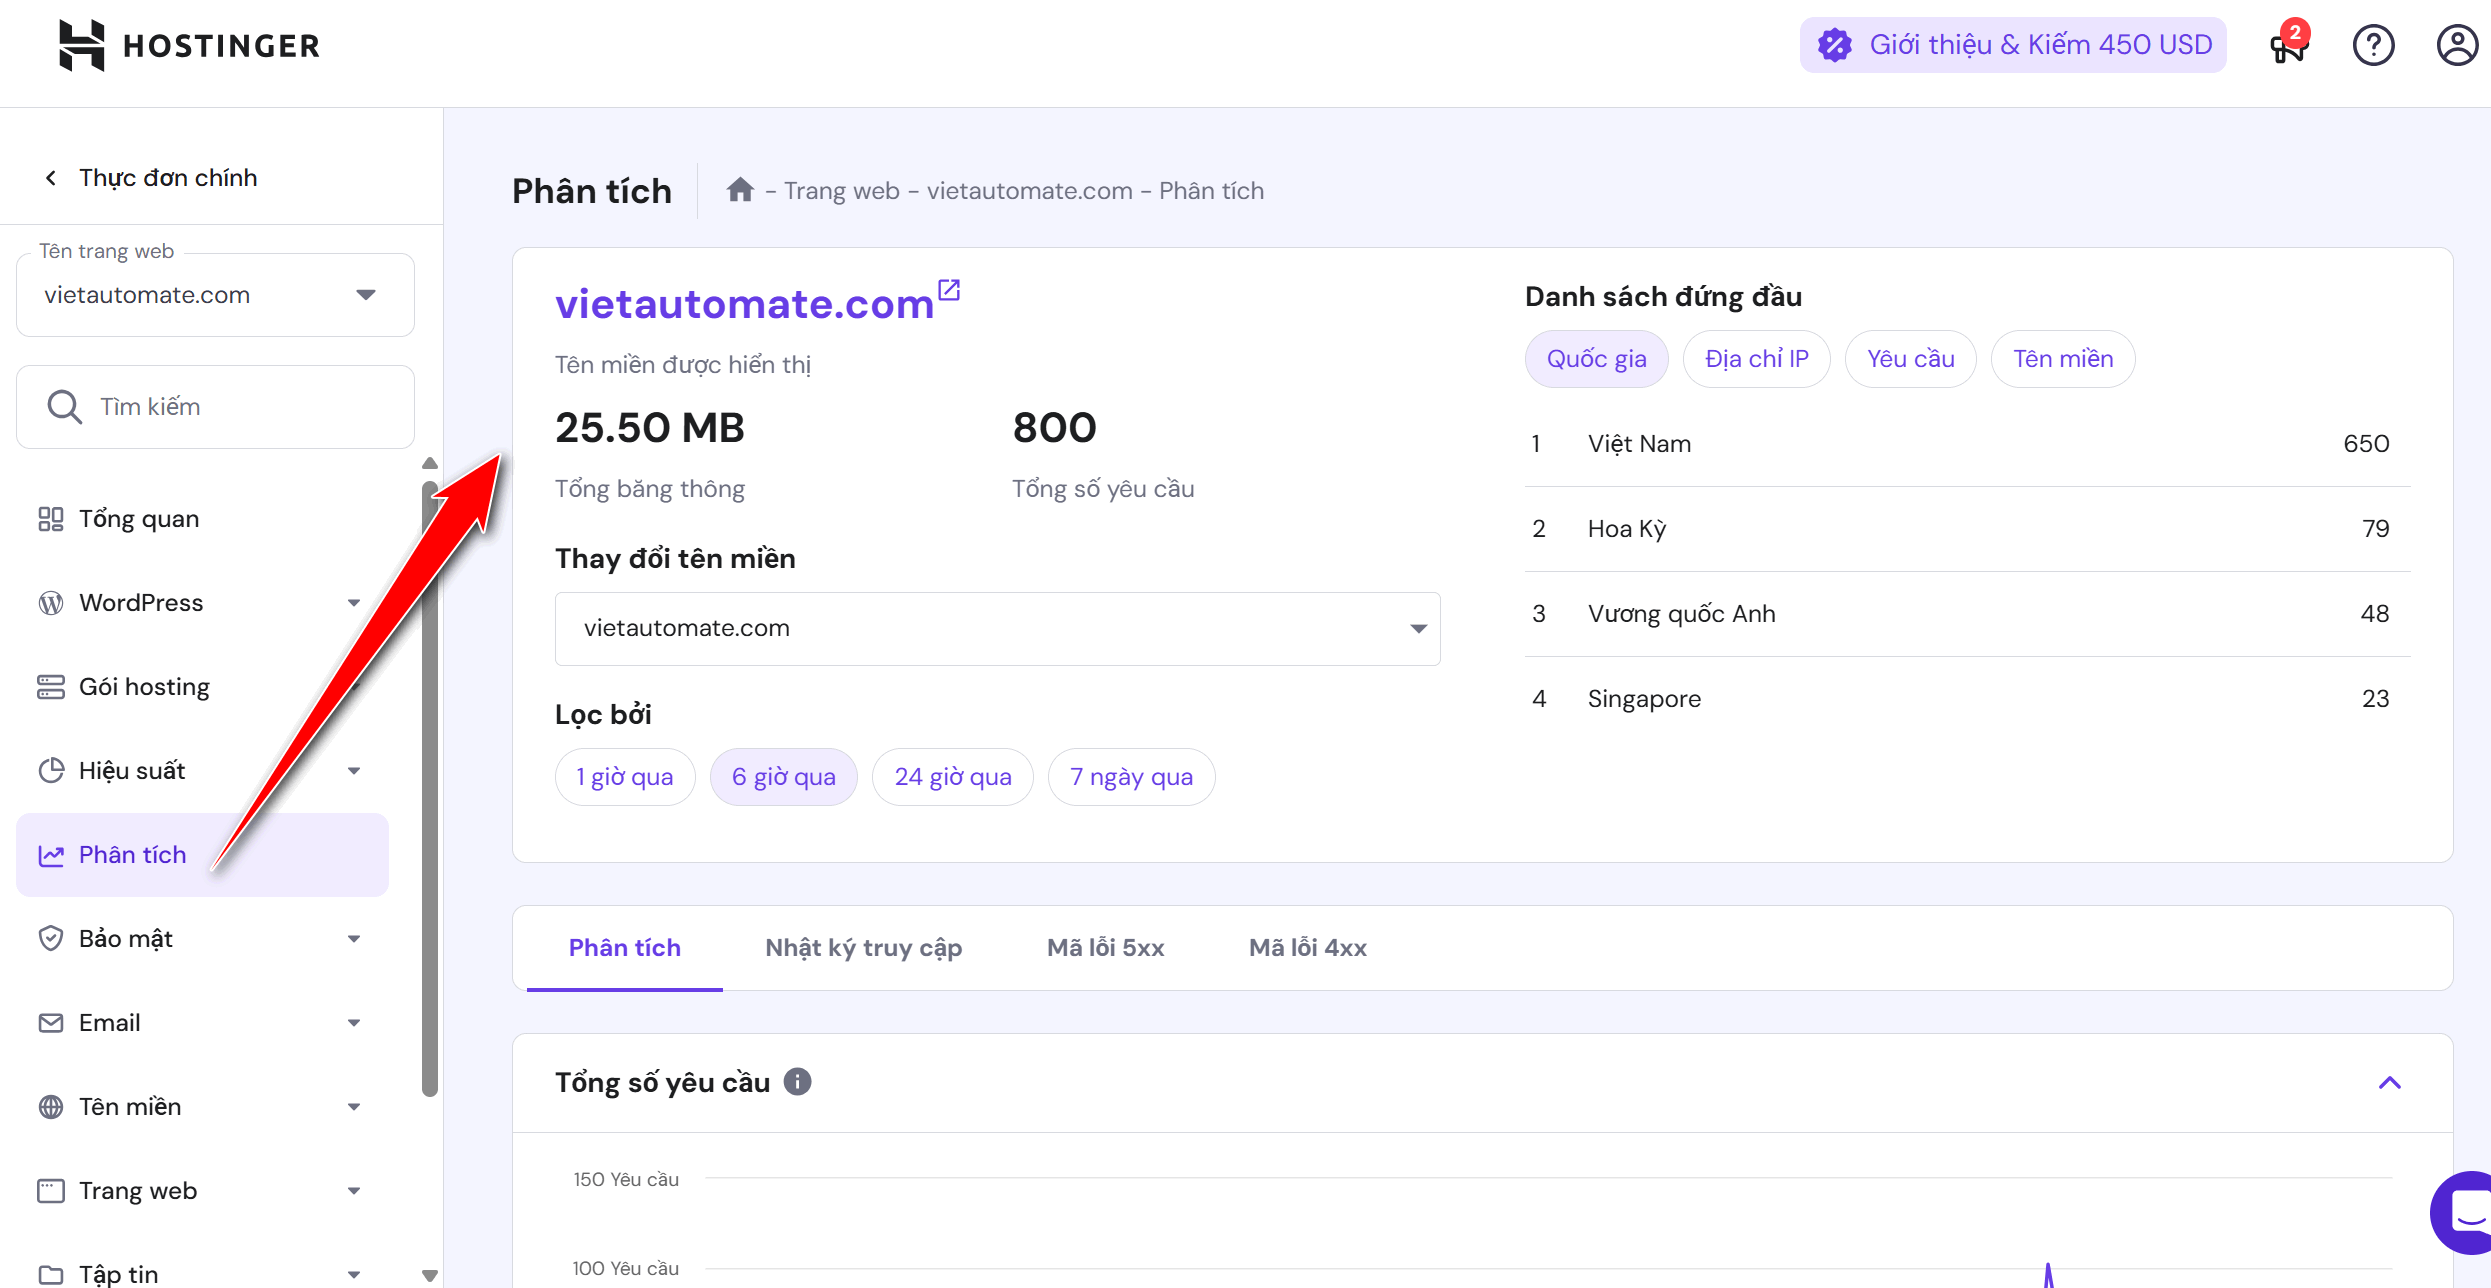
Task: Open Thay đổi tên miền dropdown
Action: pyautogui.click(x=997, y=629)
